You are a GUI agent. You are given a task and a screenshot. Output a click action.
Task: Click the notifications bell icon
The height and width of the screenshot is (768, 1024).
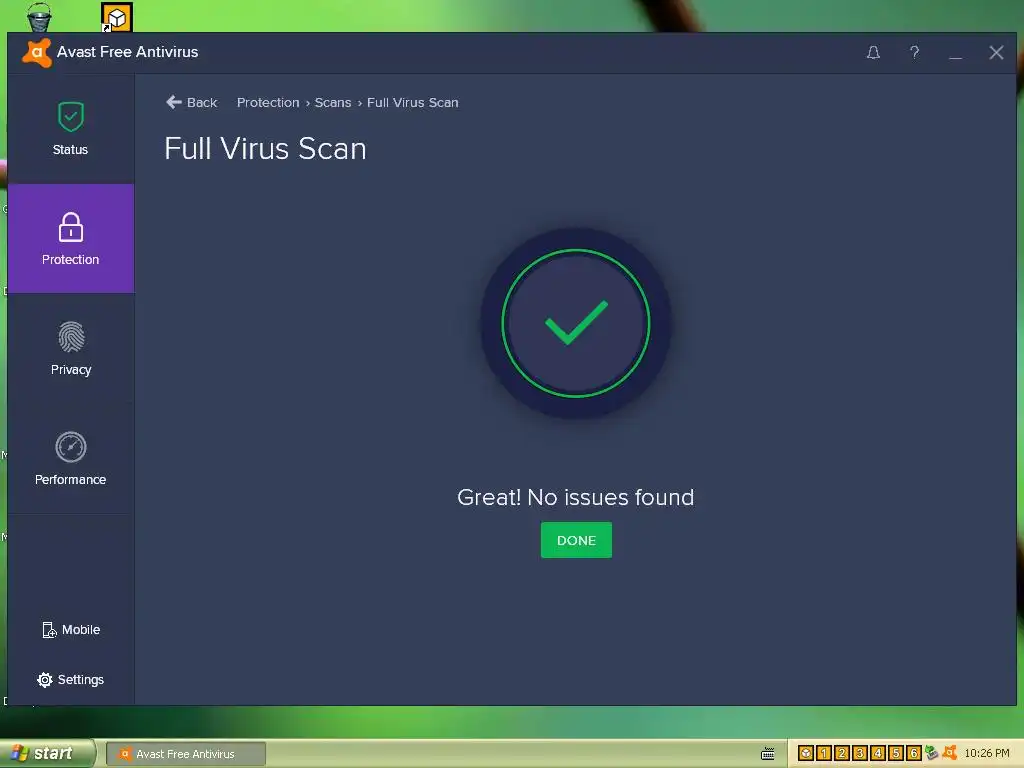click(x=873, y=52)
